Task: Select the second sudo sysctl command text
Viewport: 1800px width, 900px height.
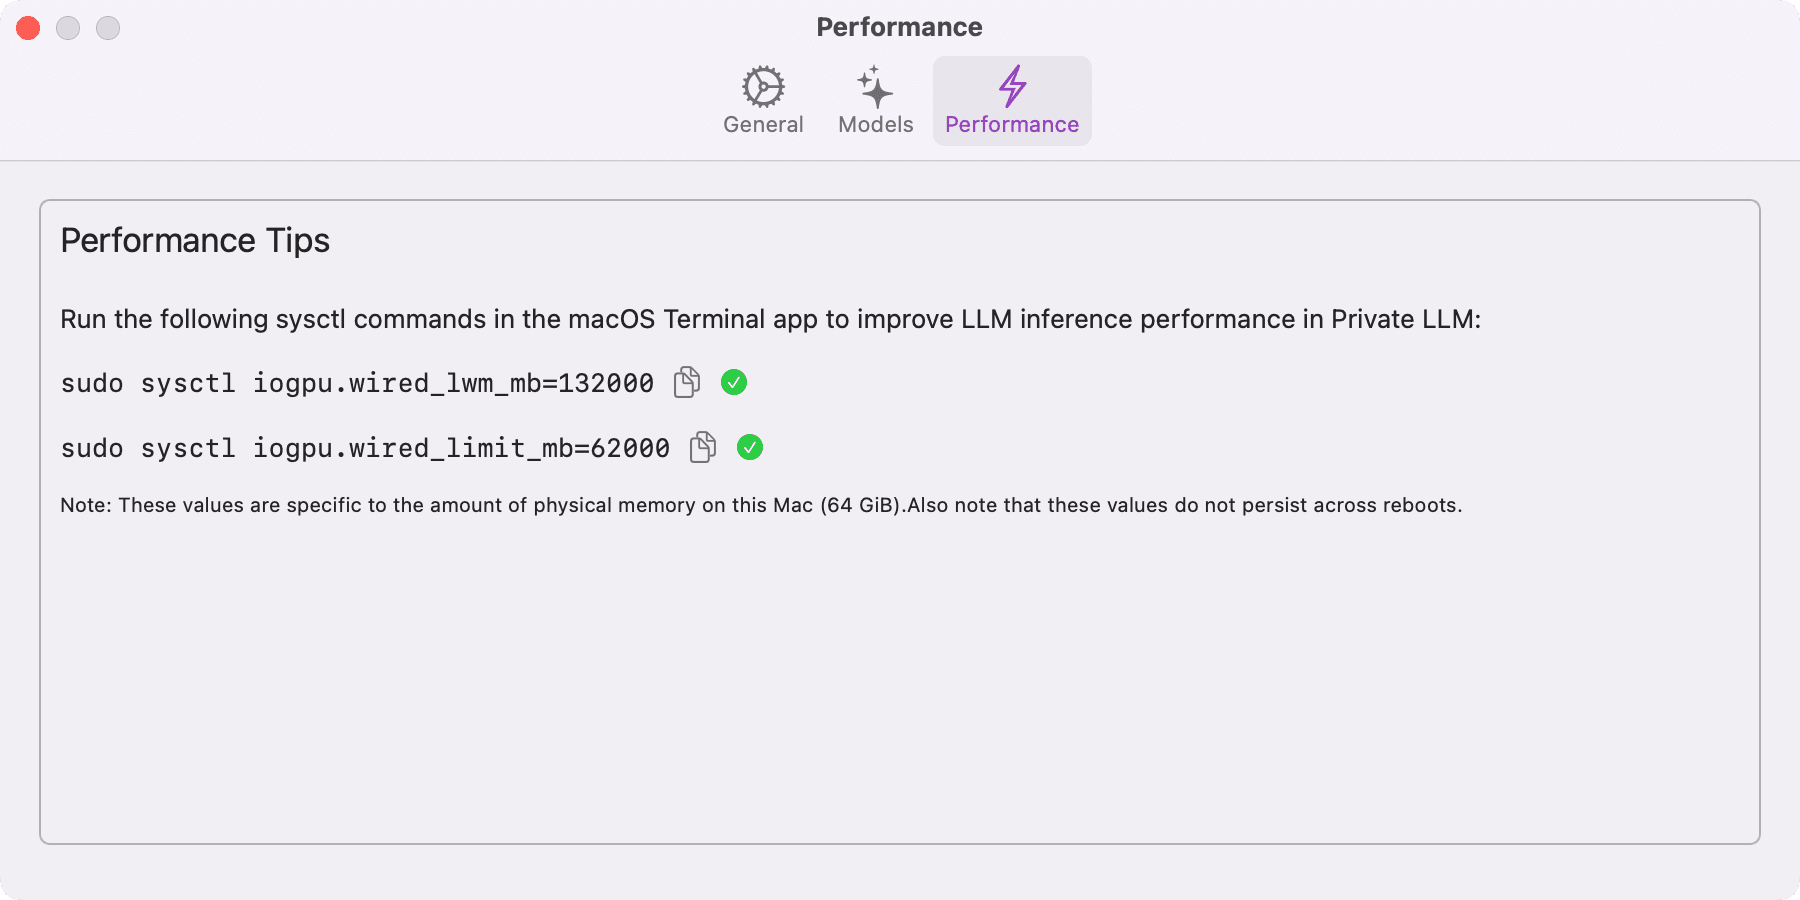Action: click(x=365, y=448)
